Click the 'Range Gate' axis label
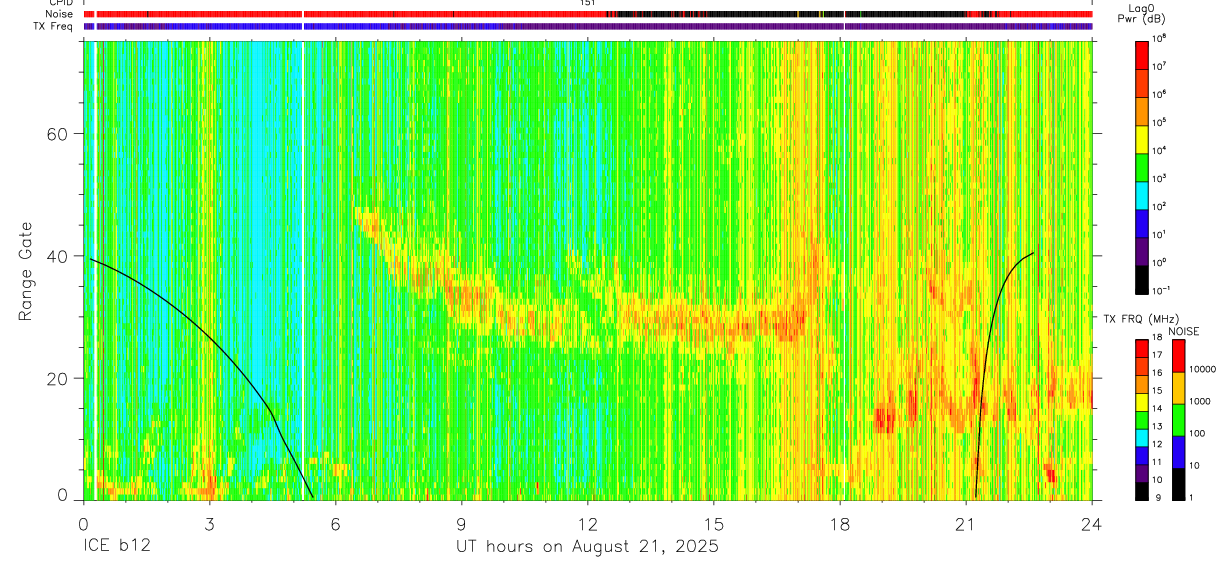This screenshot has width=1228, height=567. (x=25, y=270)
